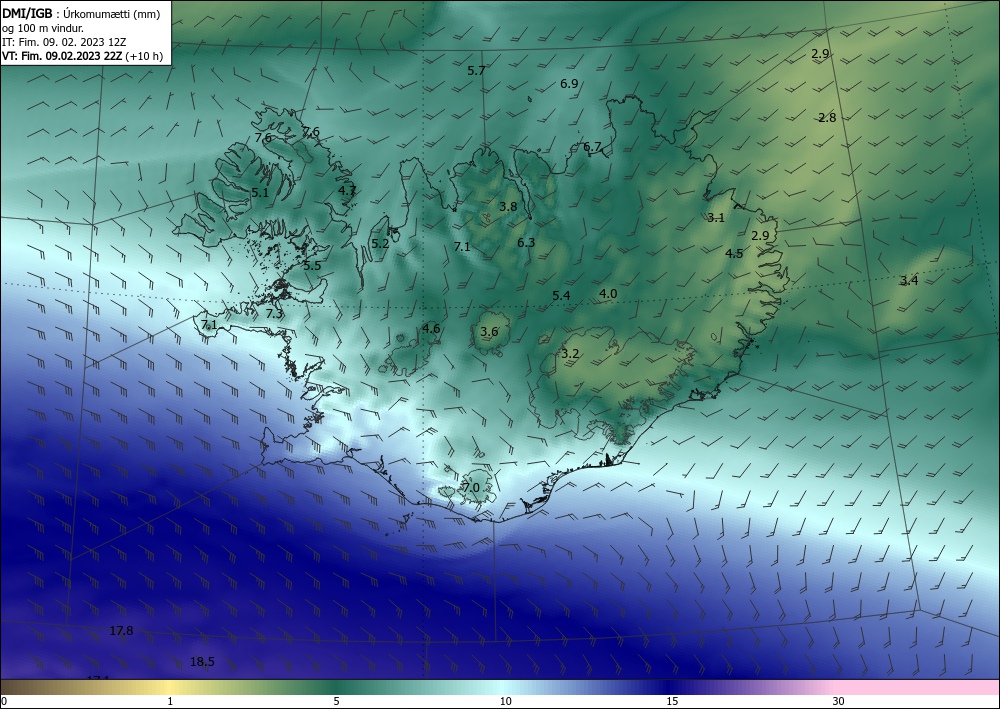
Task: Click the 10 label on the color scale
Action: [506, 701]
